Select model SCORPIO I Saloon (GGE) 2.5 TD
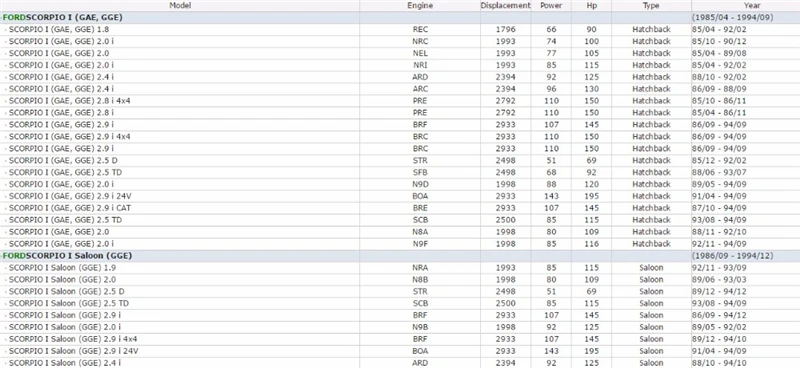Viewport: 800px width, 368px height. tap(69, 303)
